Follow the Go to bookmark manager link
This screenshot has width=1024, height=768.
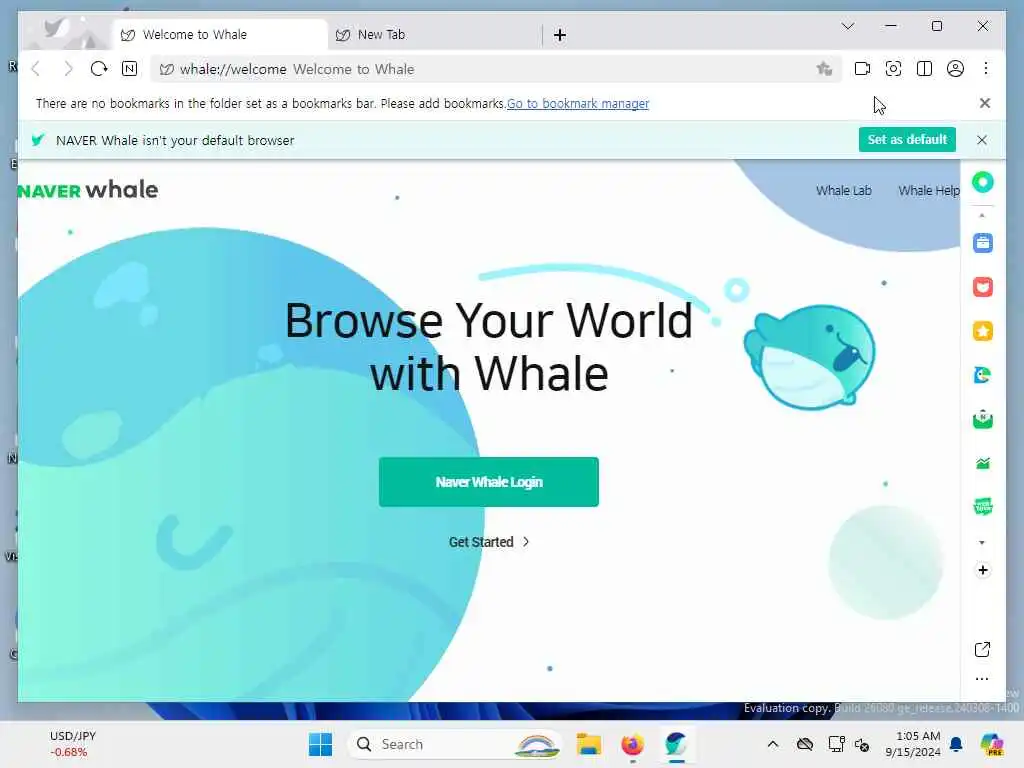578,103
